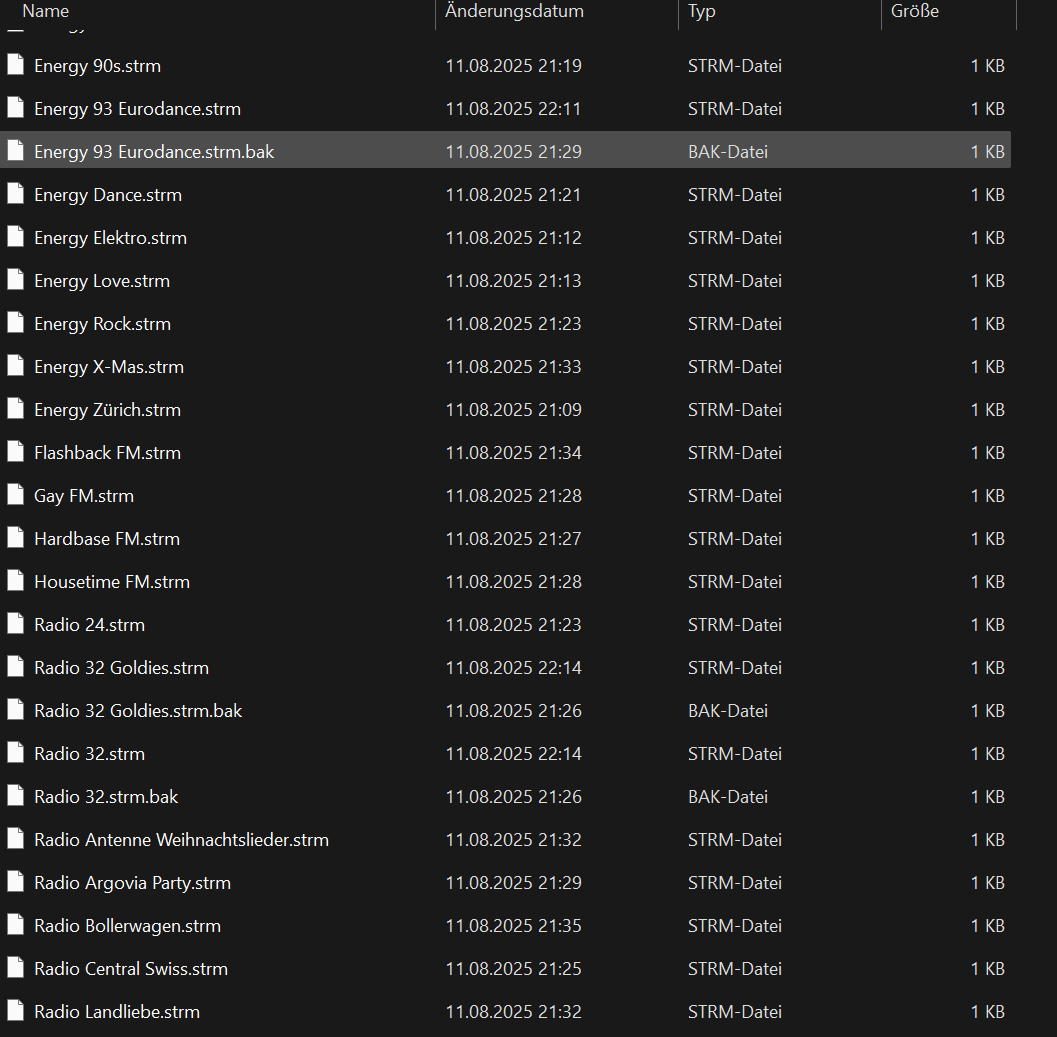
Task: Click file icon of Energy Elektro.strm
Action: click(16, 236)
